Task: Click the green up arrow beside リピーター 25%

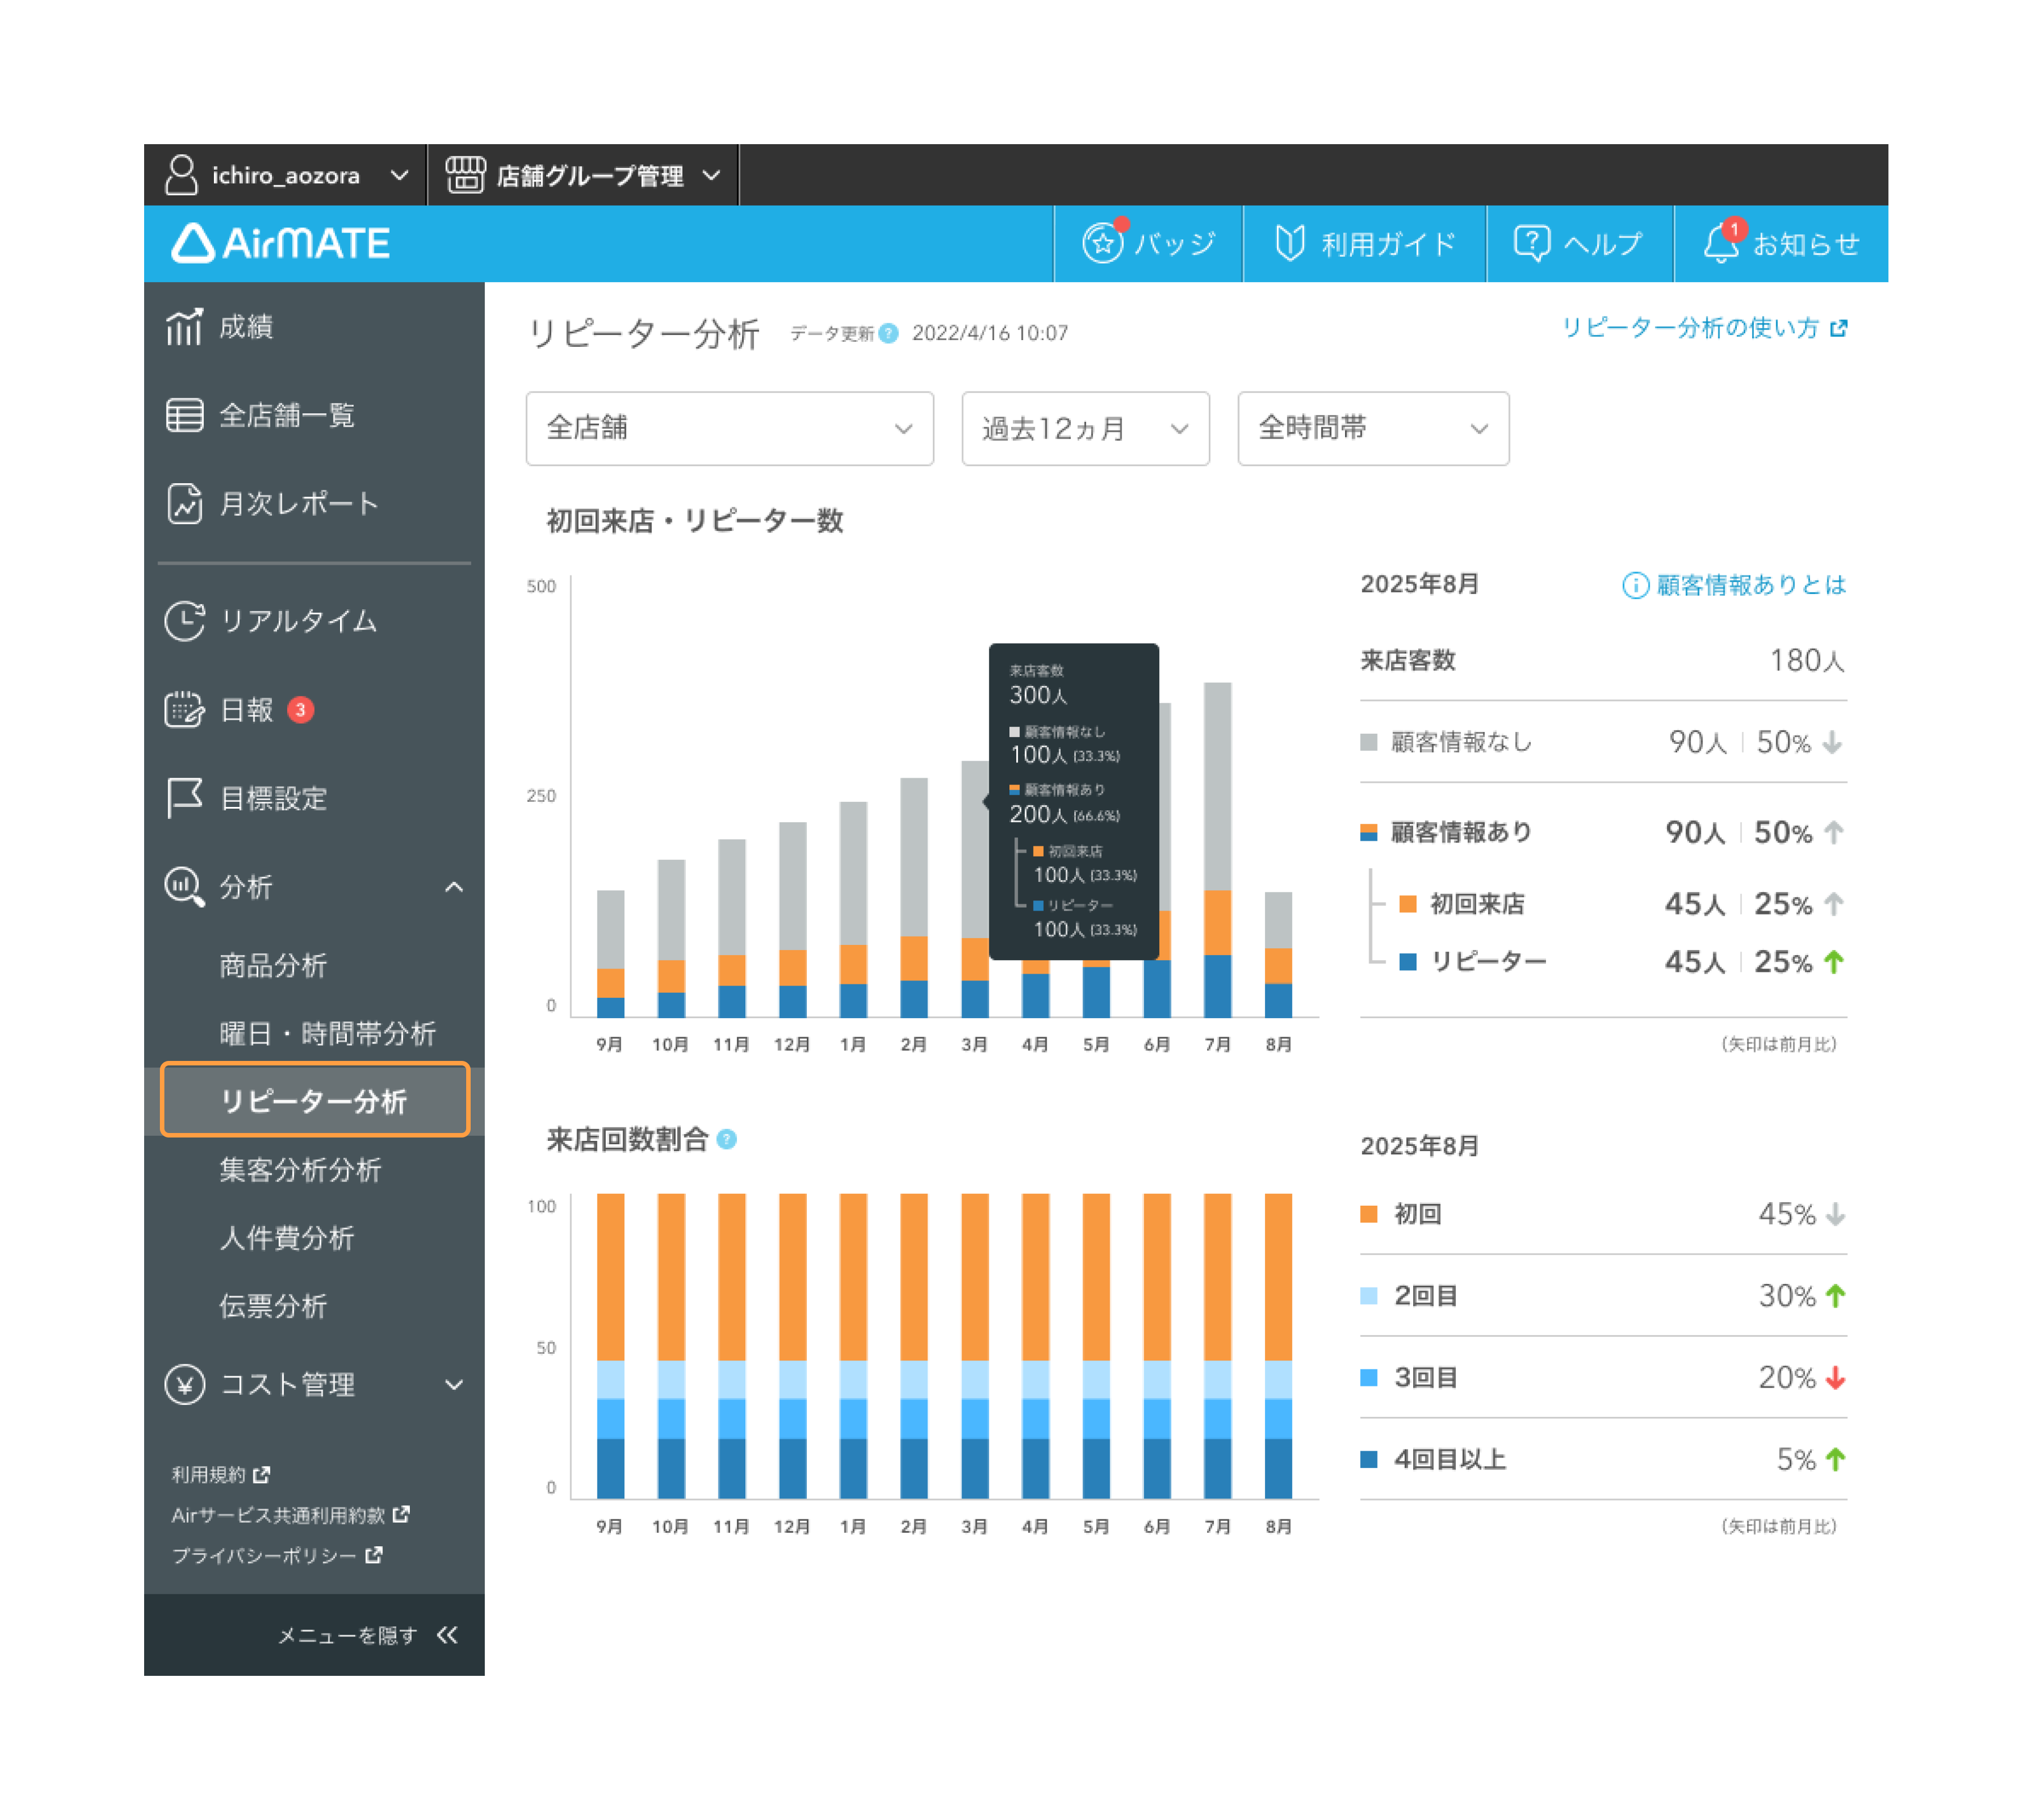Action: tap(1834, 962)
